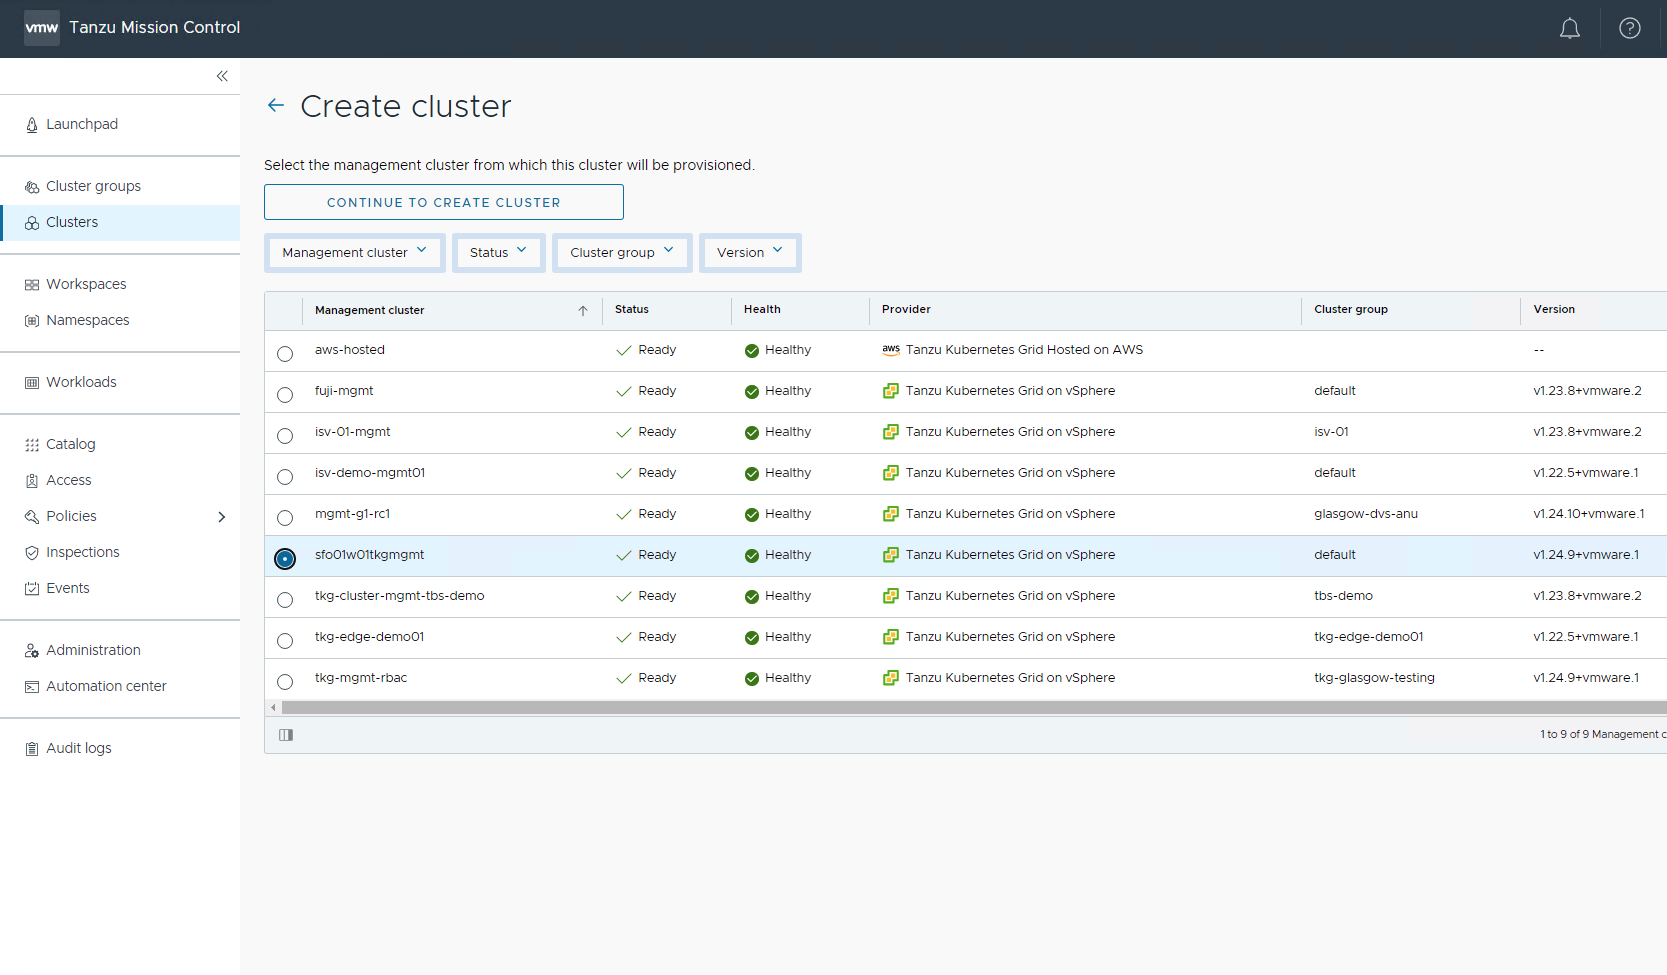This screenshot has width=1667, height=975.
Task: Click the Cluster groups icon
Action: (x=32, y=187)
